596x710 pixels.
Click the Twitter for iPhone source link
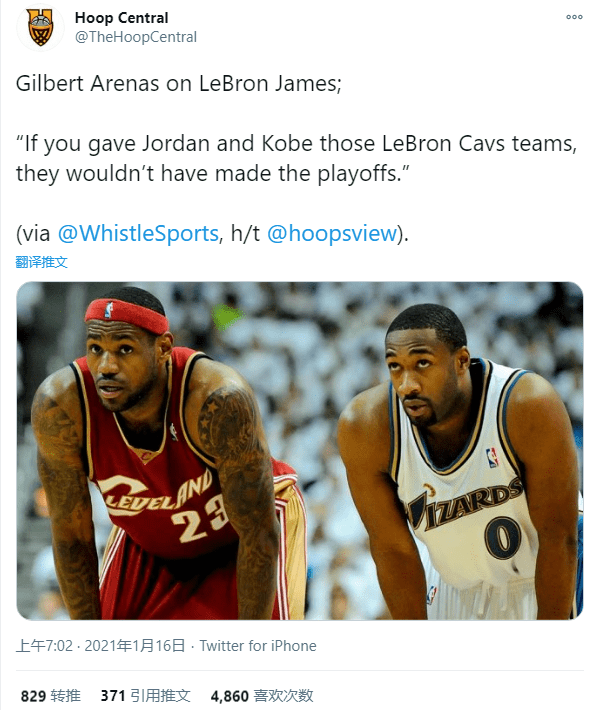258,645
